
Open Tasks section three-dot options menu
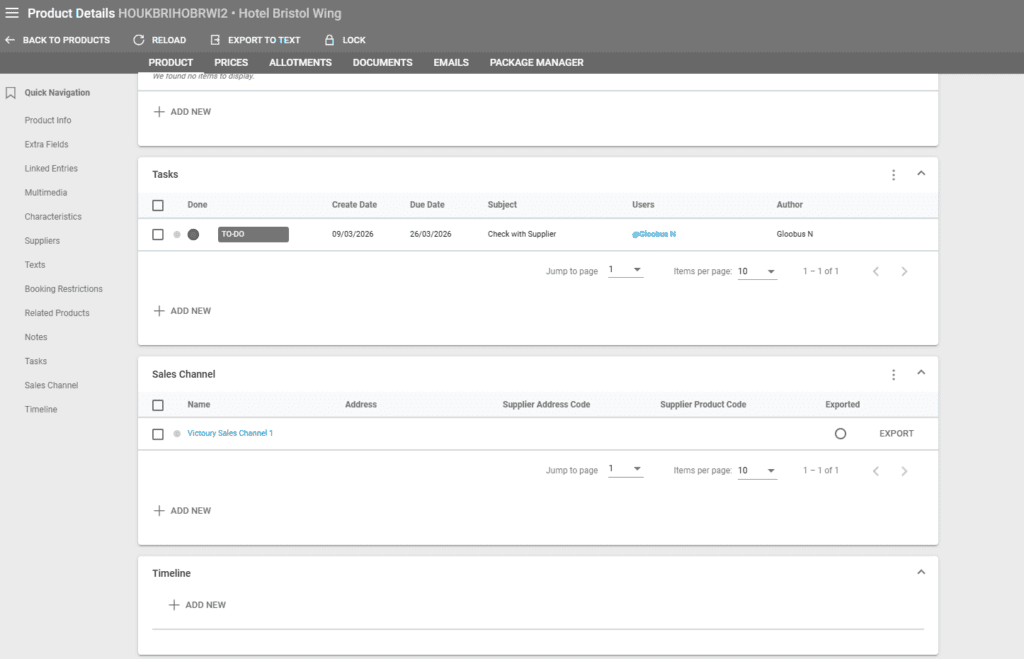point(893,175)
